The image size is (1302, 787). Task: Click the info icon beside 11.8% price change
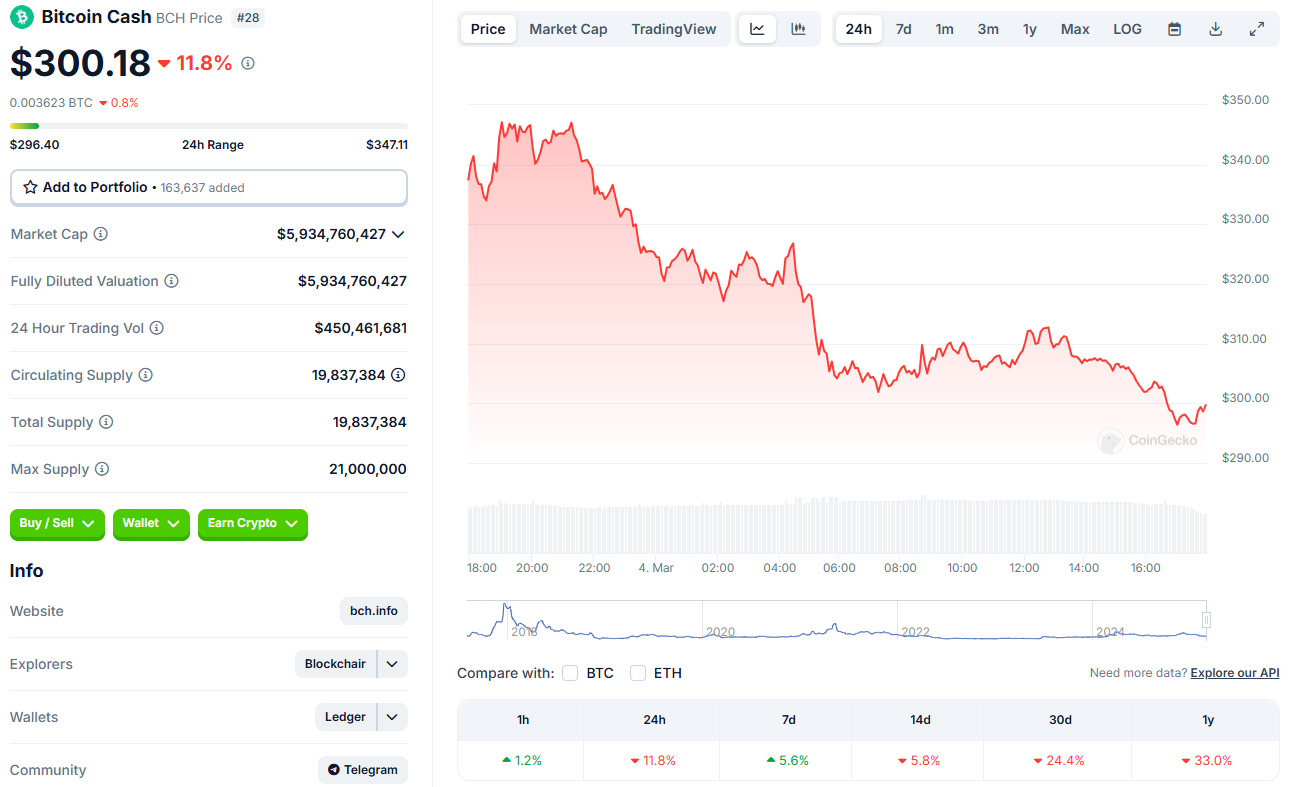tap(248, 63)
